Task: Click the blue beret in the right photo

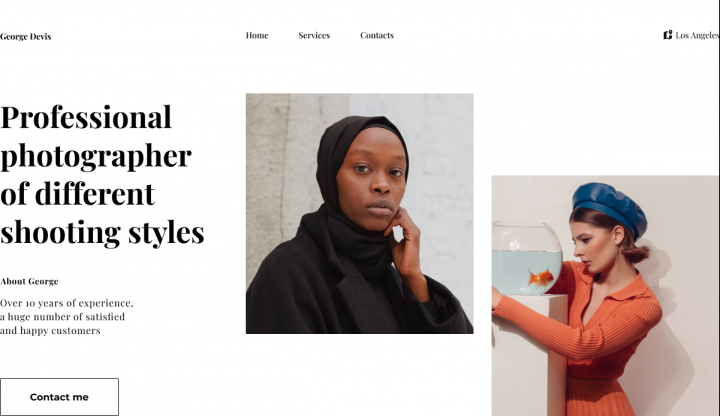Action: 611,208
